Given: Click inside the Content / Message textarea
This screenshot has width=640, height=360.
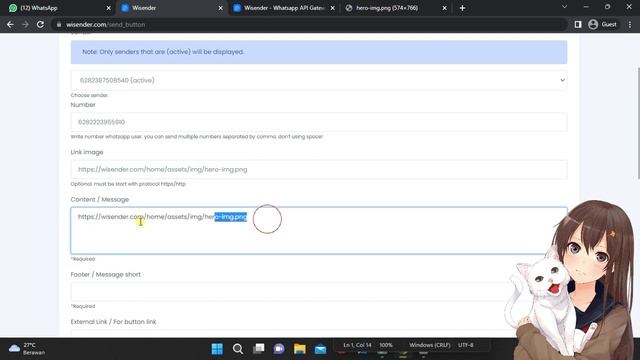Looking at the screenshot, I should click(x=319, y=231).
